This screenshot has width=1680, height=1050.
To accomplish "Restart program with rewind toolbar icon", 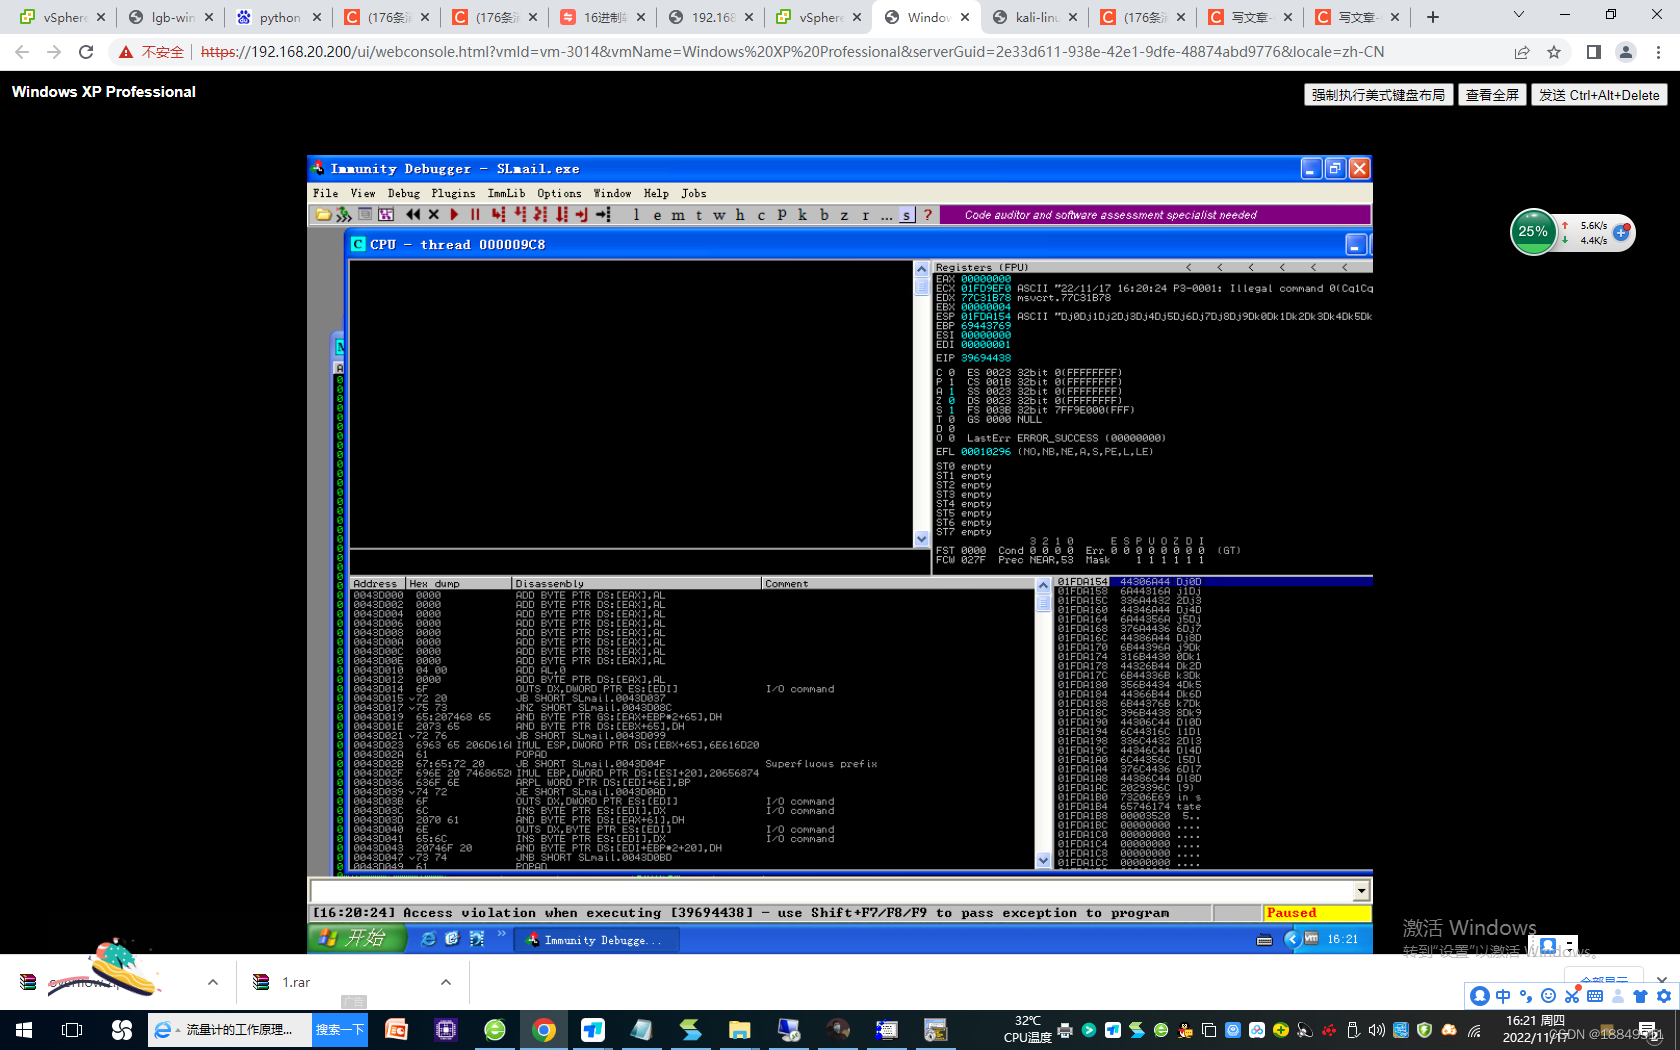I will (413, 215).
